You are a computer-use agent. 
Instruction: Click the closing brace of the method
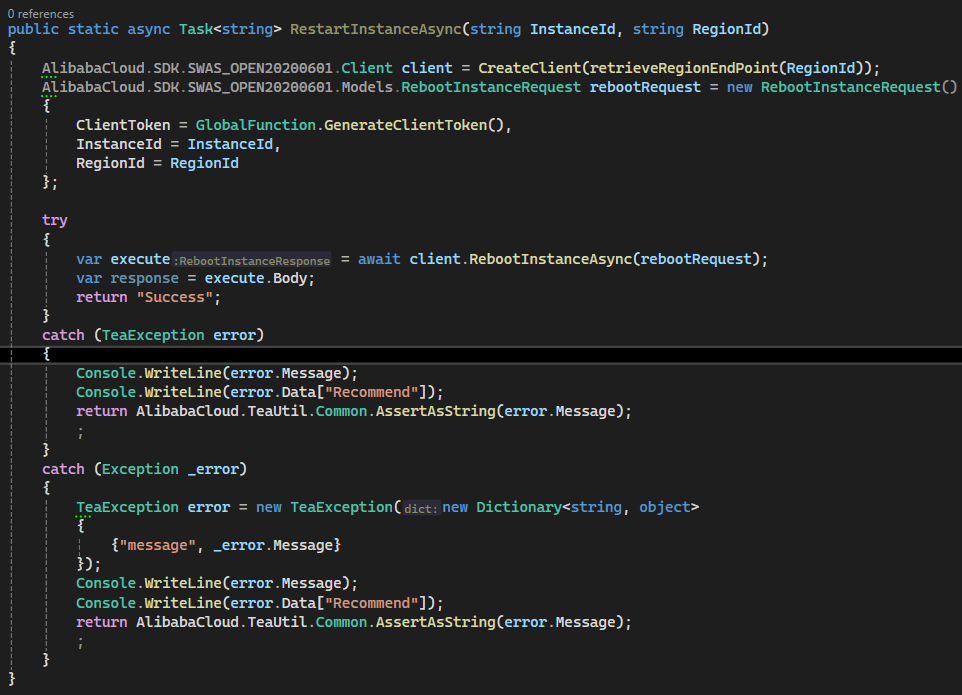click(12, 678)
